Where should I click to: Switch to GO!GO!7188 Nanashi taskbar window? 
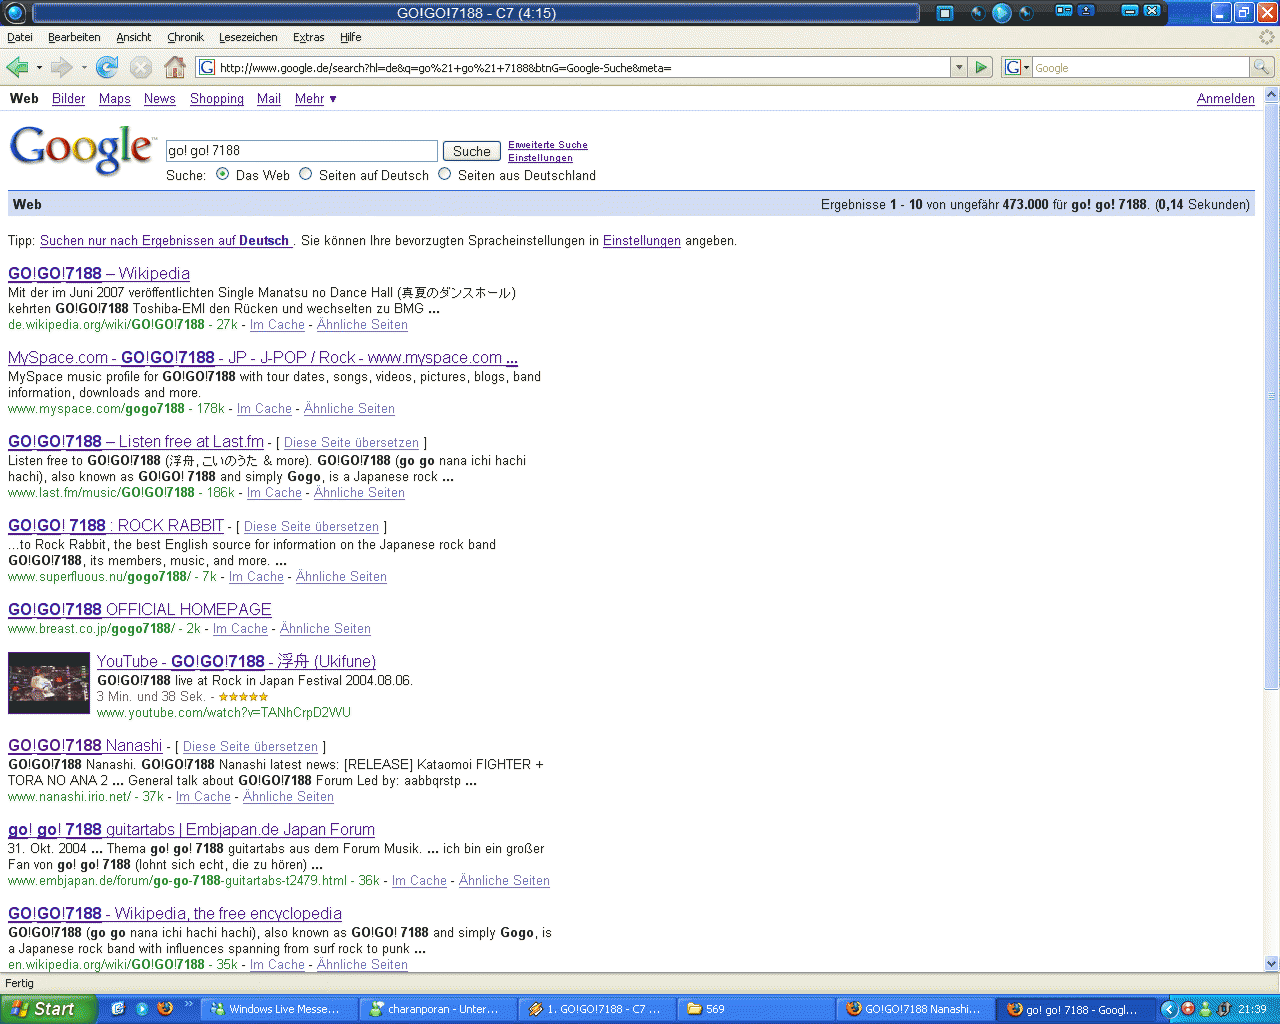[x=915, y=1009]
